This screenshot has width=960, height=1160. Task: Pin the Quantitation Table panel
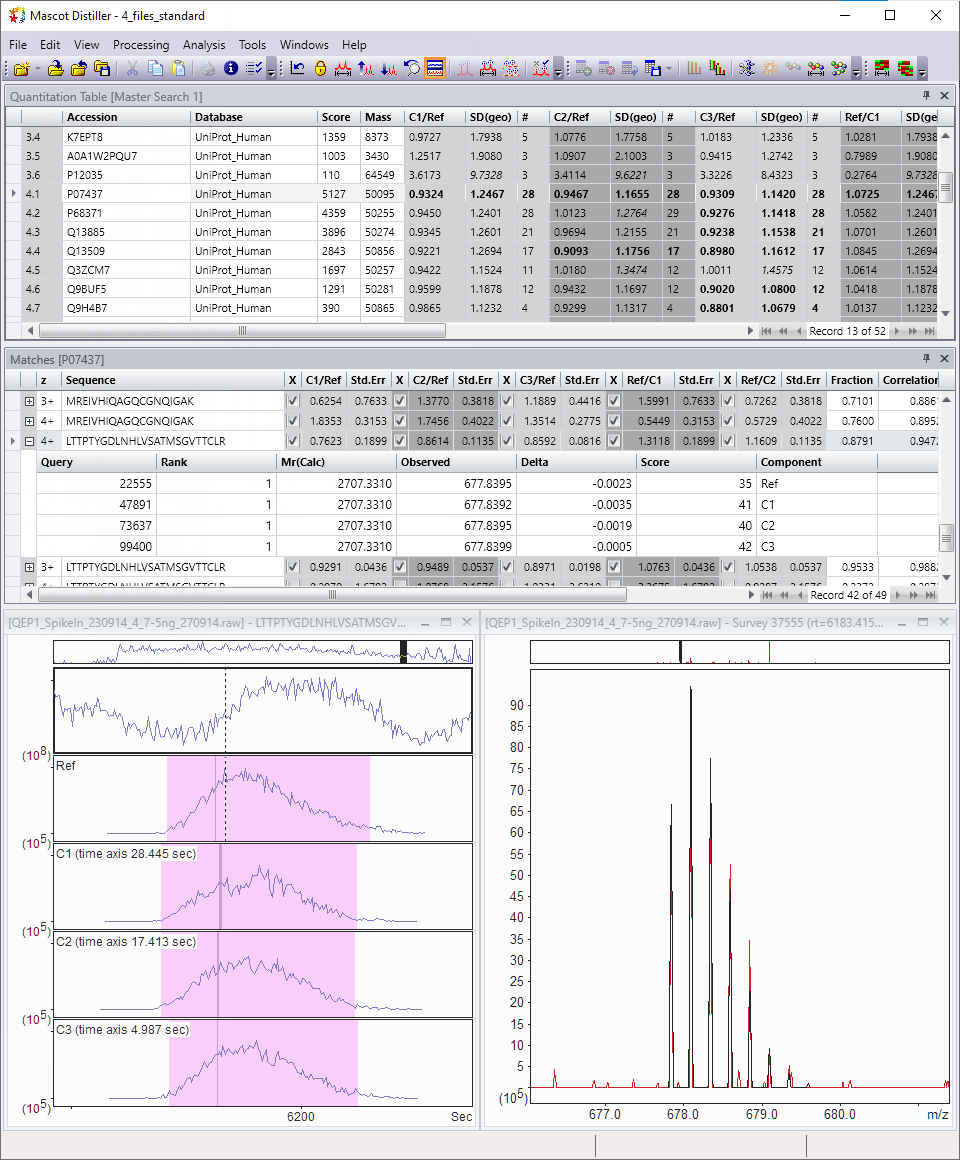coord(926,95)
